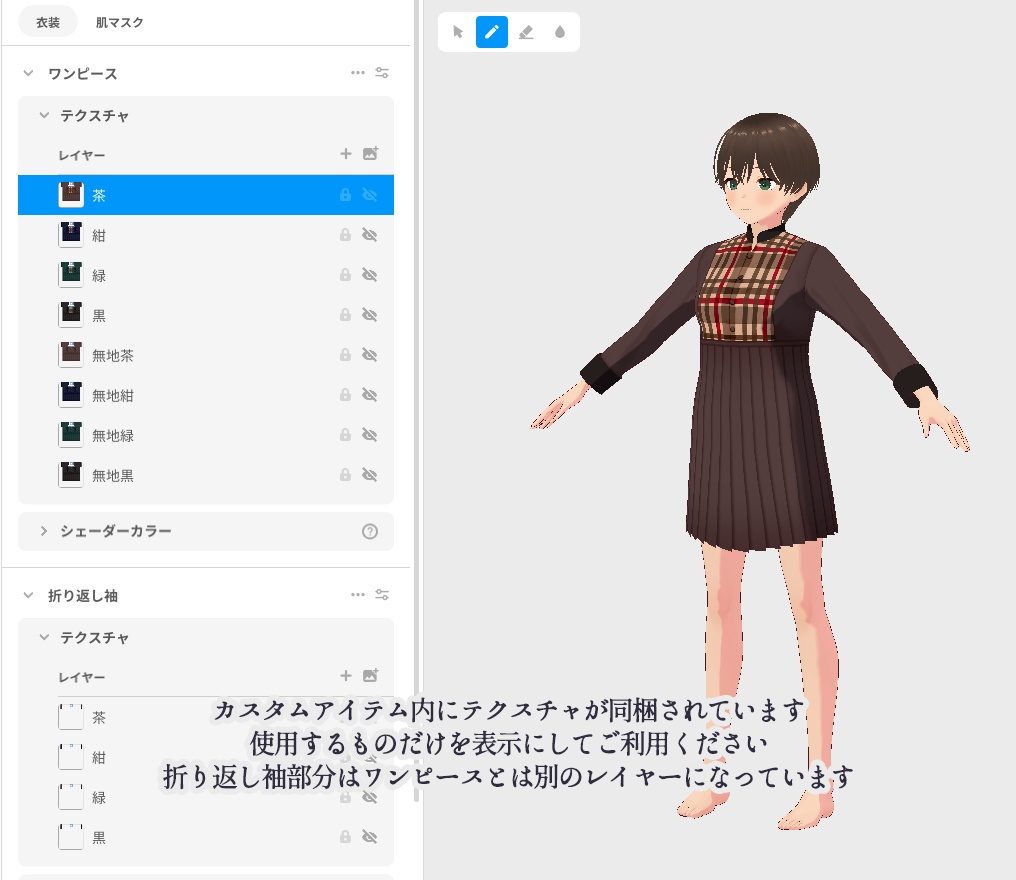
Task: Collapse the 折り返し袖 section
Action: (27, 594)
